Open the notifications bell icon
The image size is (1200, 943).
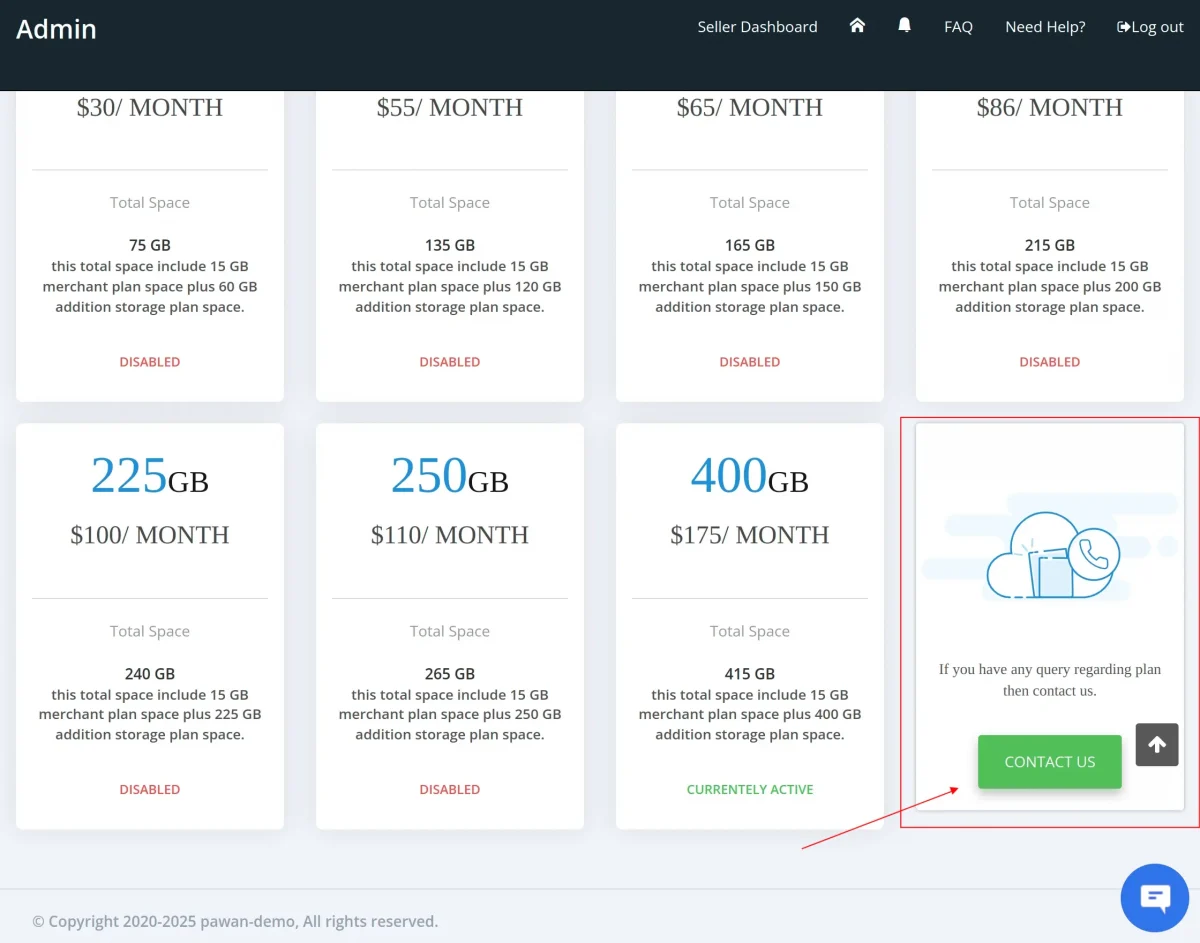904,26
